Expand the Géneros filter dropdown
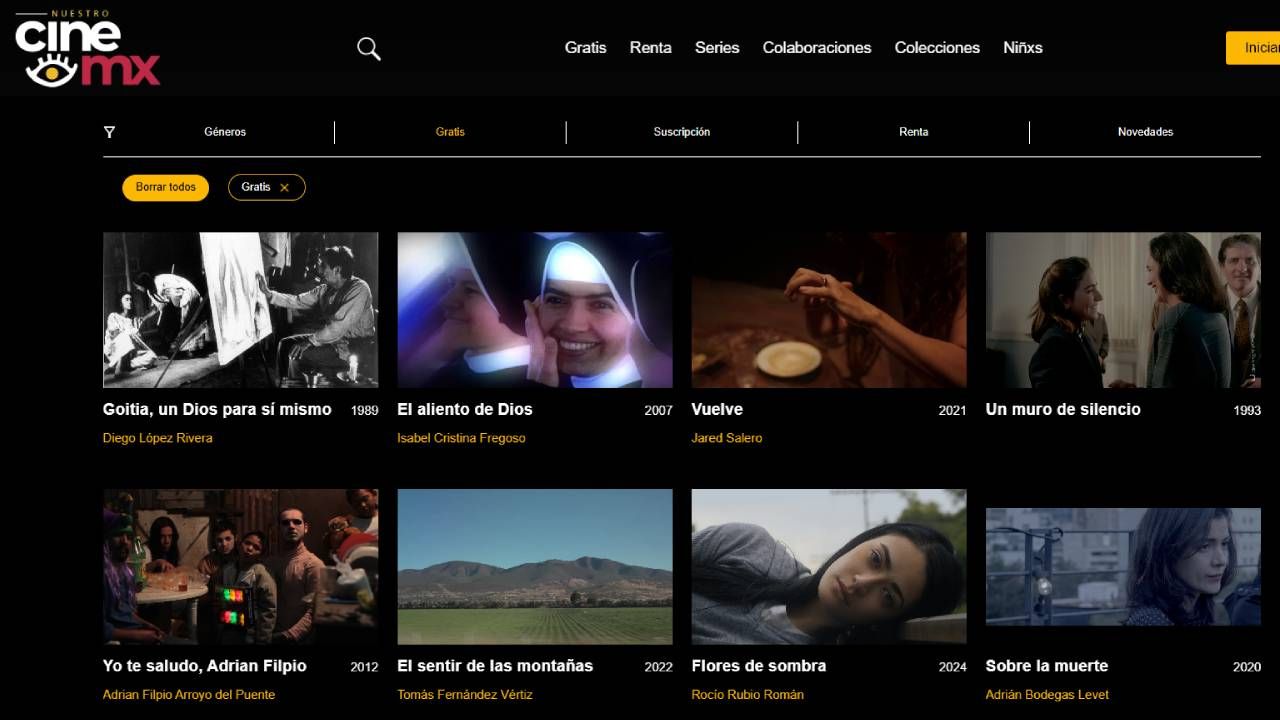The height and width of the screenshot is (720, 1280). pyautogui.click(x=225, y=132)
